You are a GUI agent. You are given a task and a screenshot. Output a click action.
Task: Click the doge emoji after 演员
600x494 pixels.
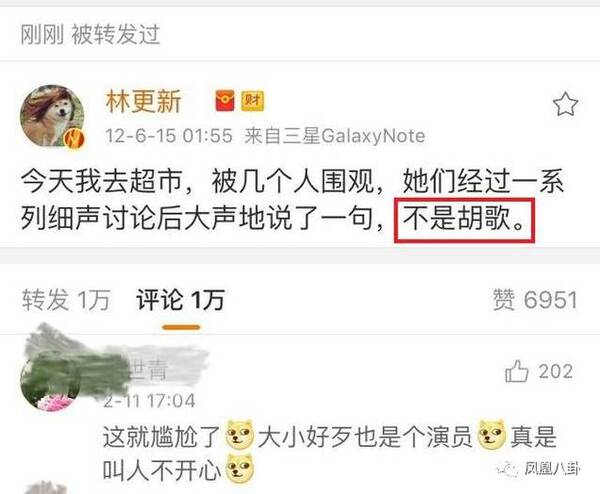(x=492, y=435)
